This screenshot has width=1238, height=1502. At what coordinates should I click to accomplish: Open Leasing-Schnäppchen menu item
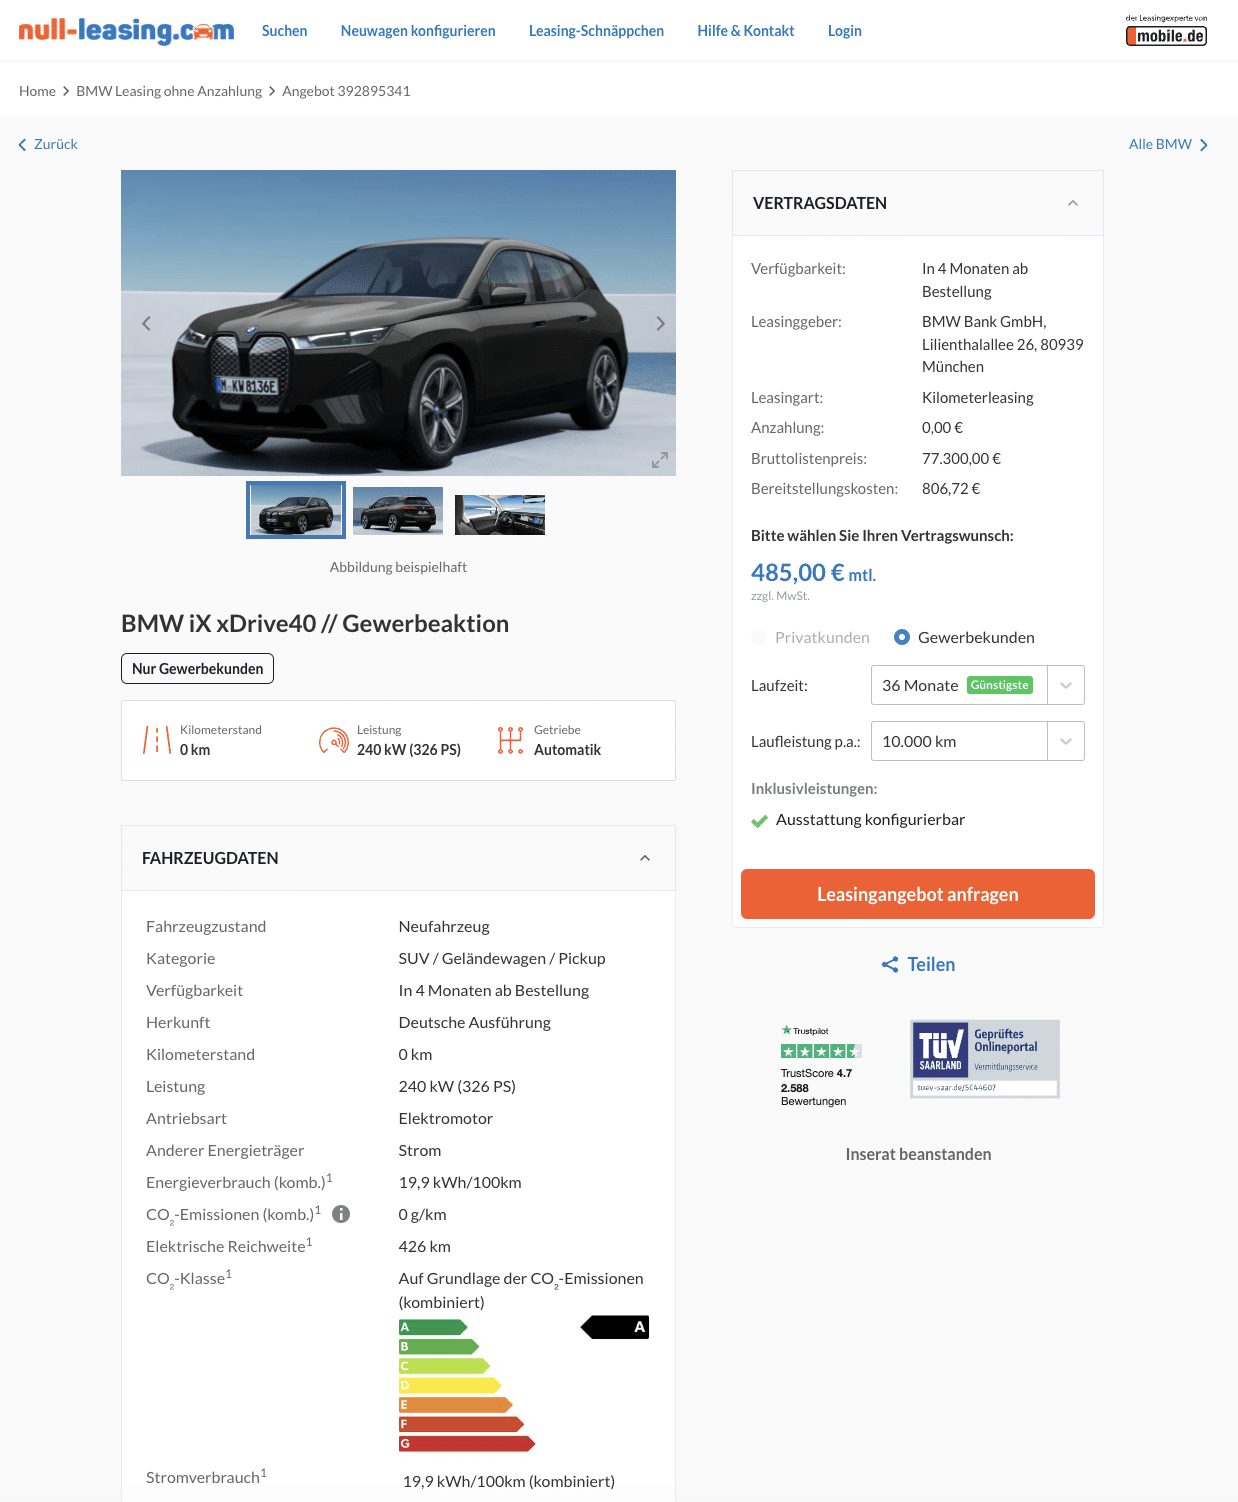point(596,31)
